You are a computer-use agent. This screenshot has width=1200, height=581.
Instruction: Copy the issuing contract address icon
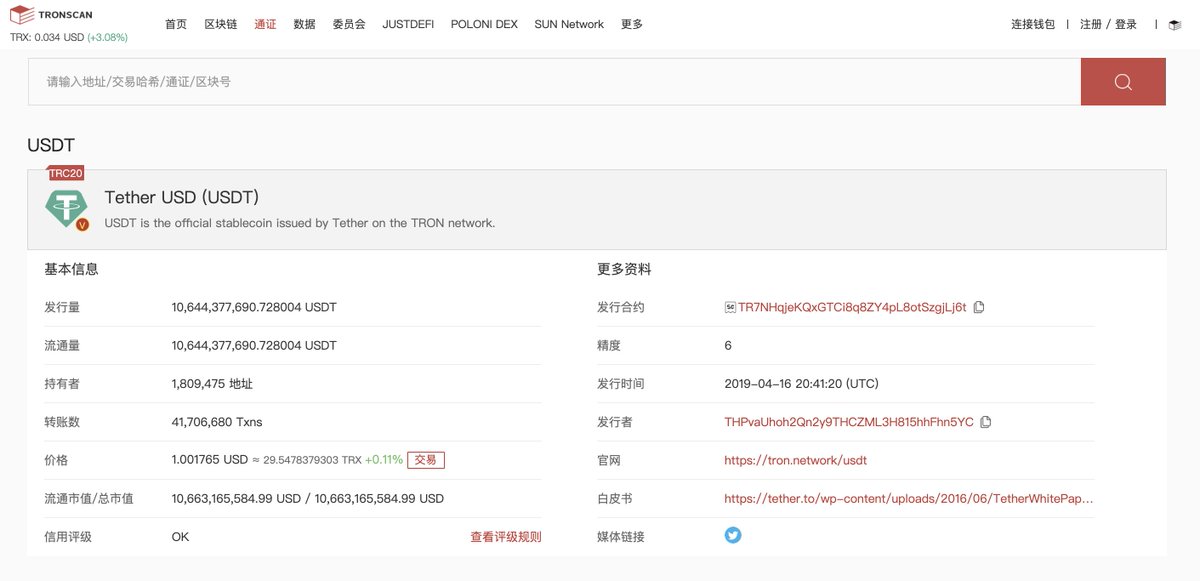tap(979, 307)
